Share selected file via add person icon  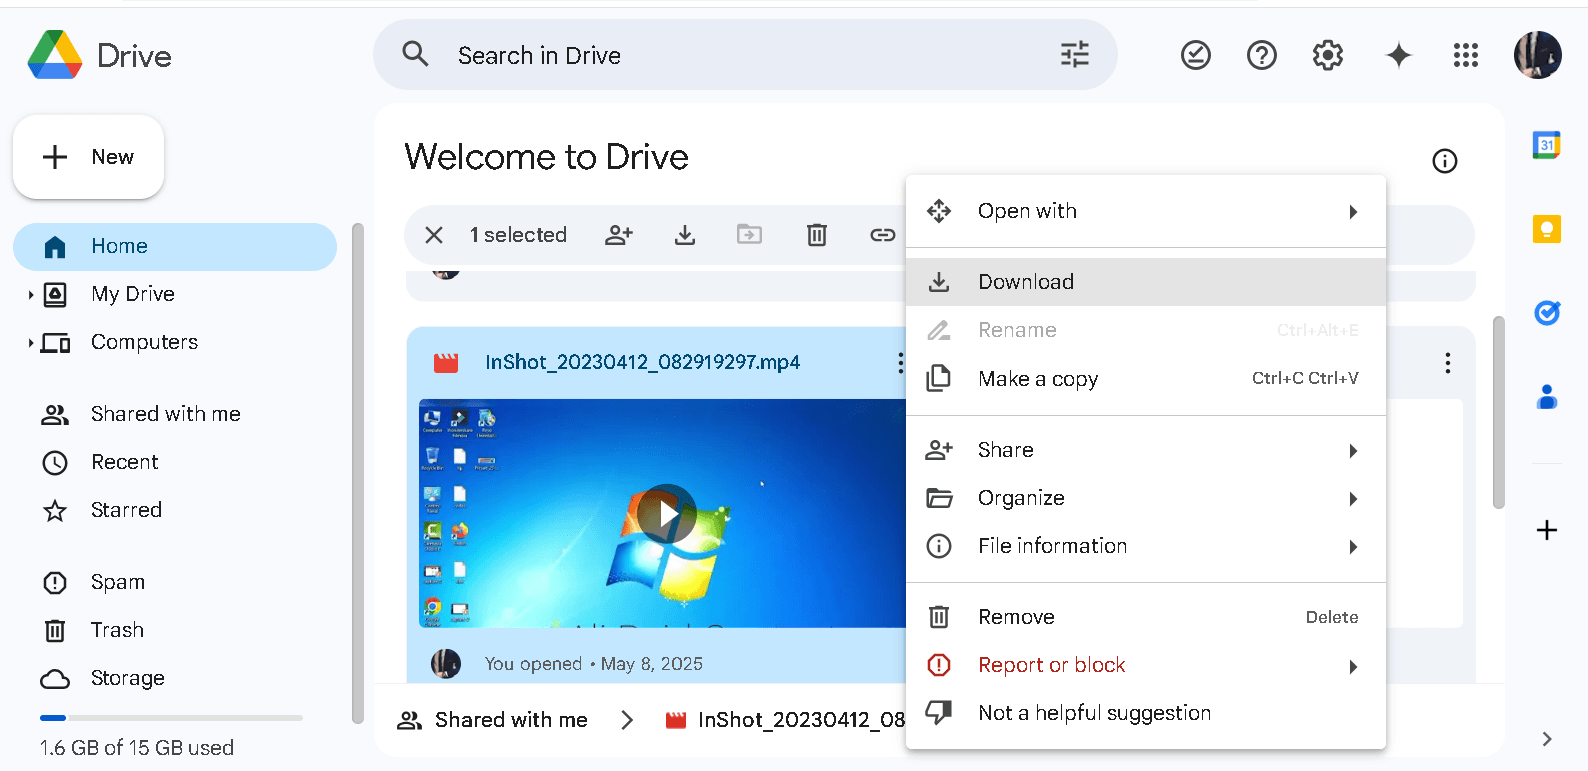click(619, 235)
